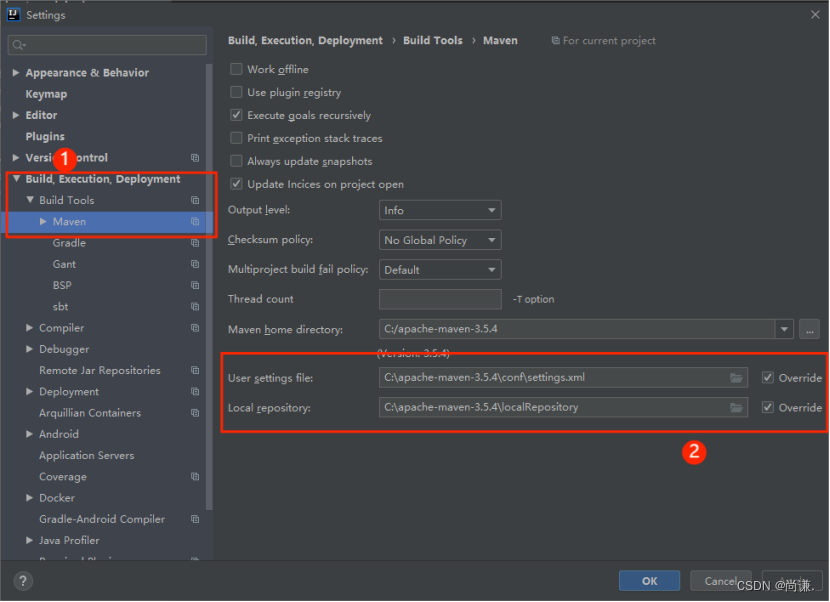The image size is (830, 602).
Task: Select sbt under Build Tools
Action: [60, 307]
